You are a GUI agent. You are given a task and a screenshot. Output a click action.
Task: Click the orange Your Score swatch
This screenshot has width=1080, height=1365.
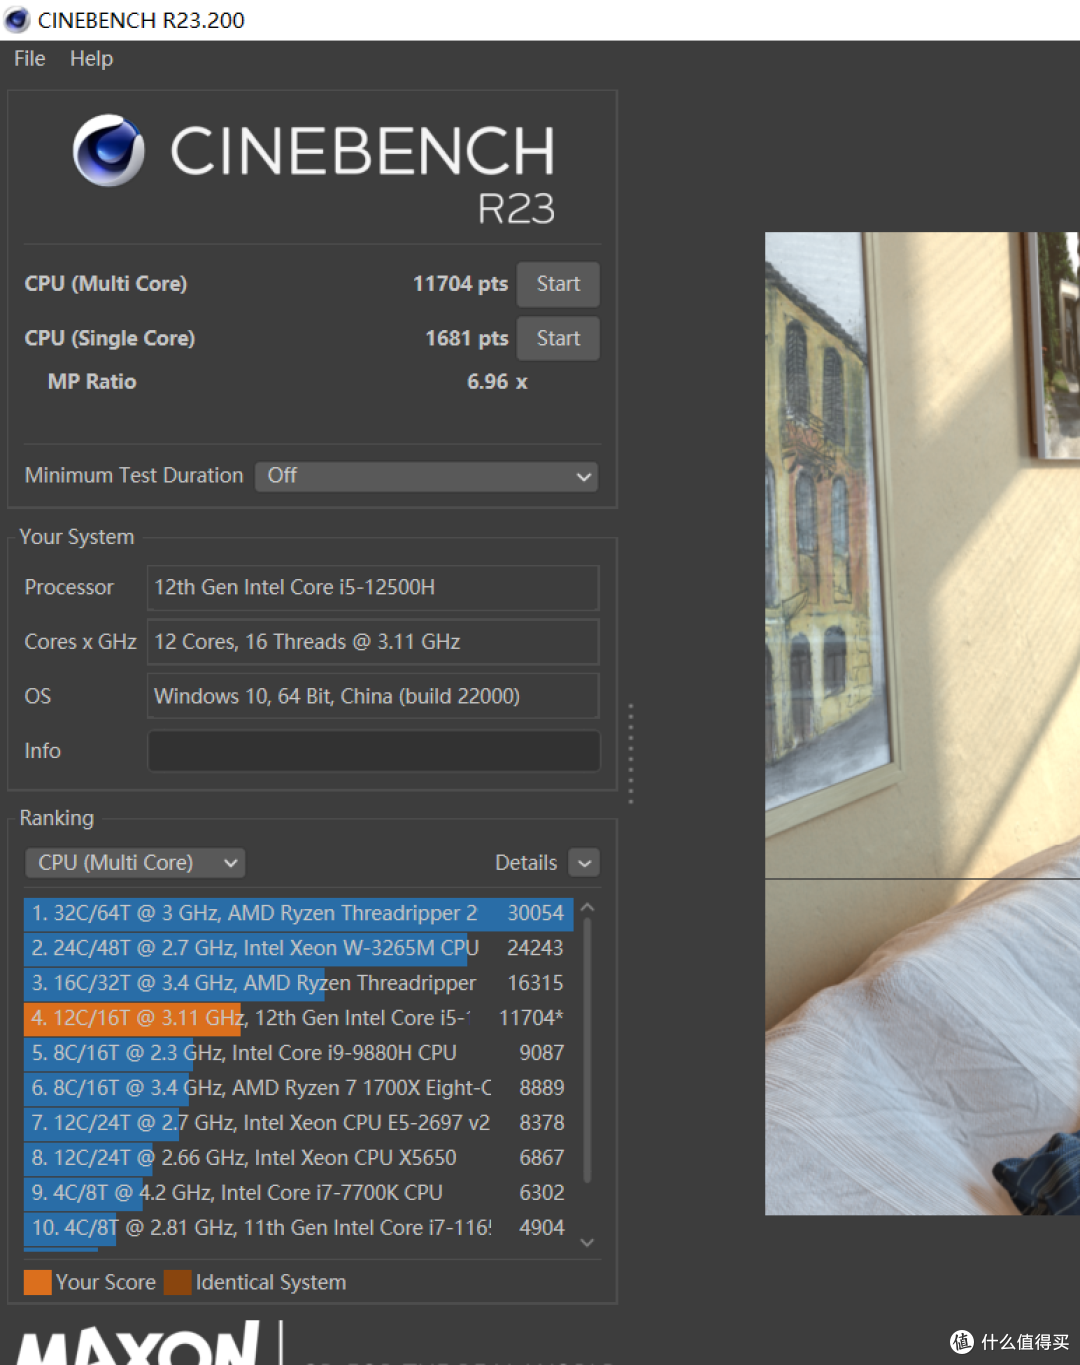coord(37,1282)
